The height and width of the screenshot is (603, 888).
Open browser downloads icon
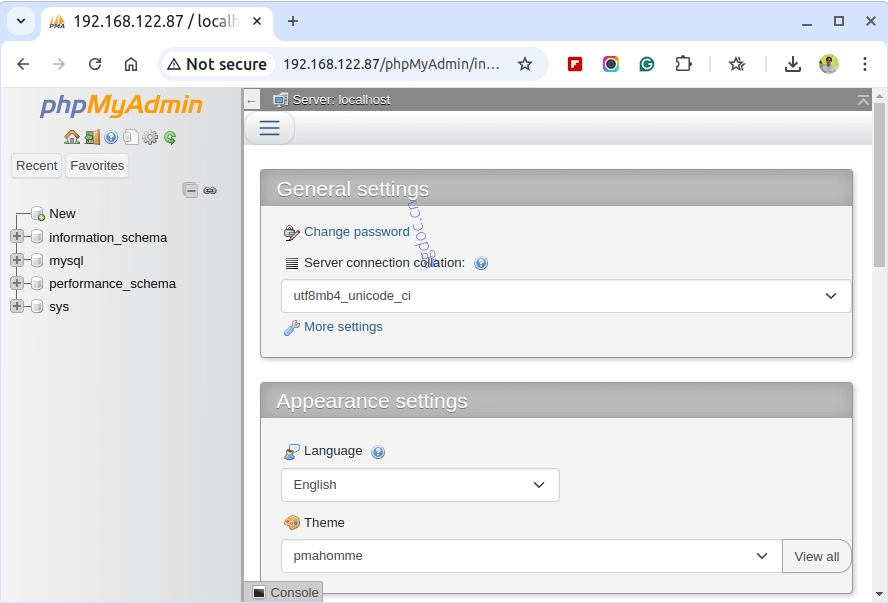pyautogui.click(x=793, y=64)
